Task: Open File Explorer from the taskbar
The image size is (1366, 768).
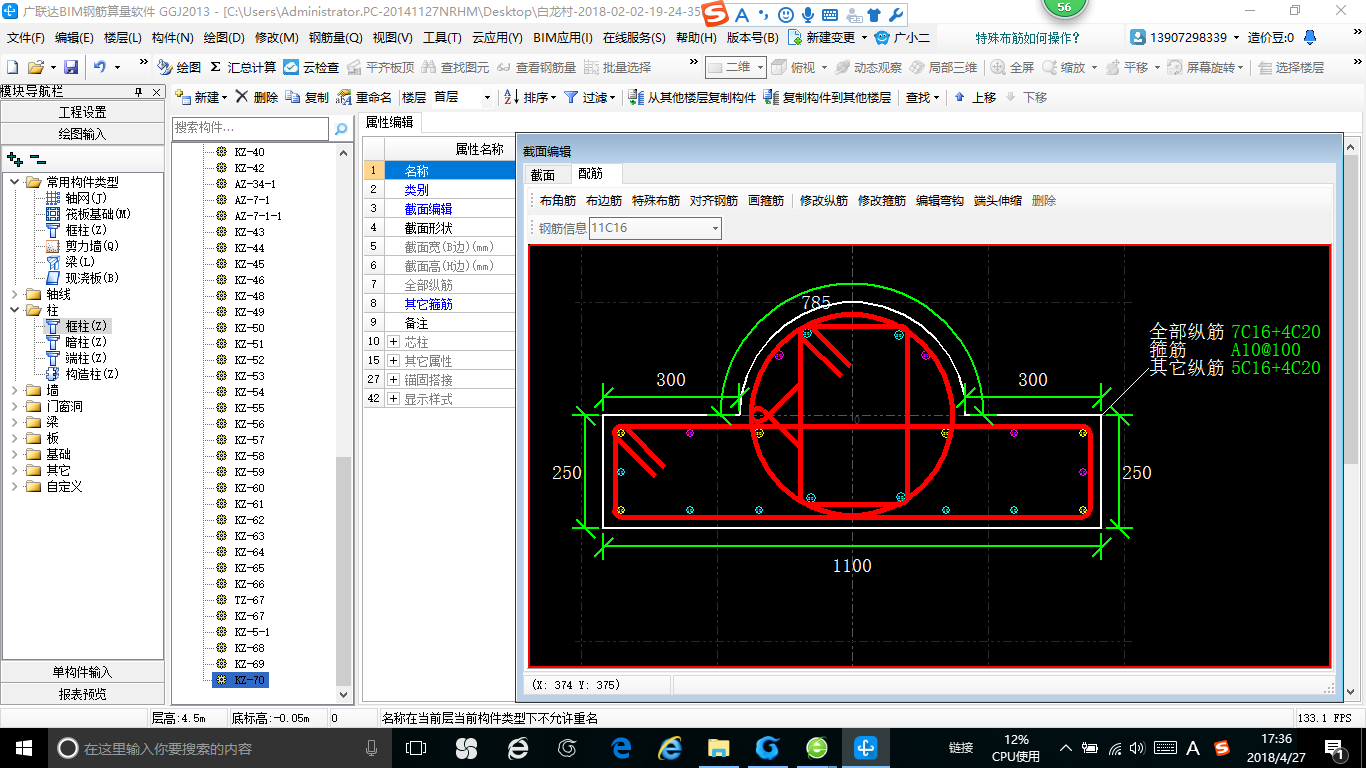Action: coord(719,747)
